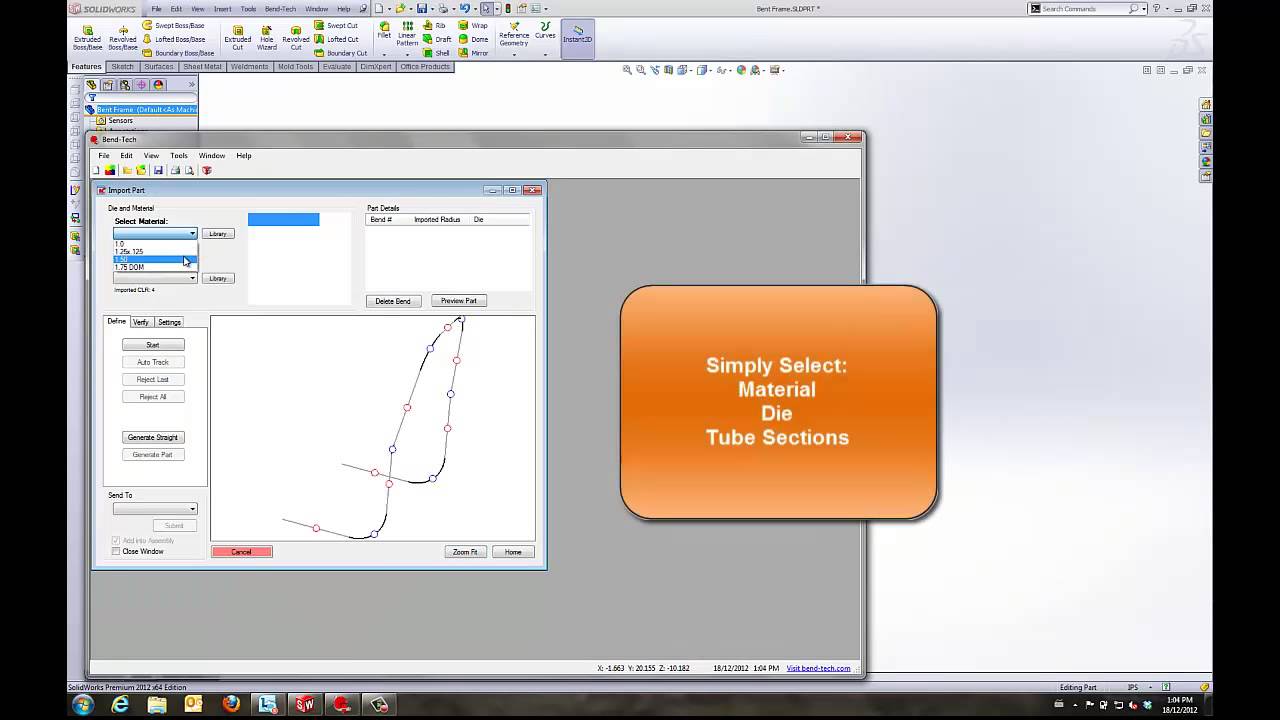The width and height of the screenshot is (1280, 720).
Task: Expand the FeatureManager panel chevron
Action: coord(191,85)
